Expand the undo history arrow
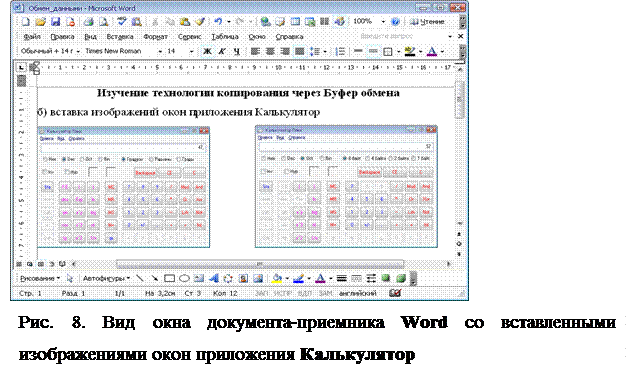 pyautogui.click(x=229, y=22)
